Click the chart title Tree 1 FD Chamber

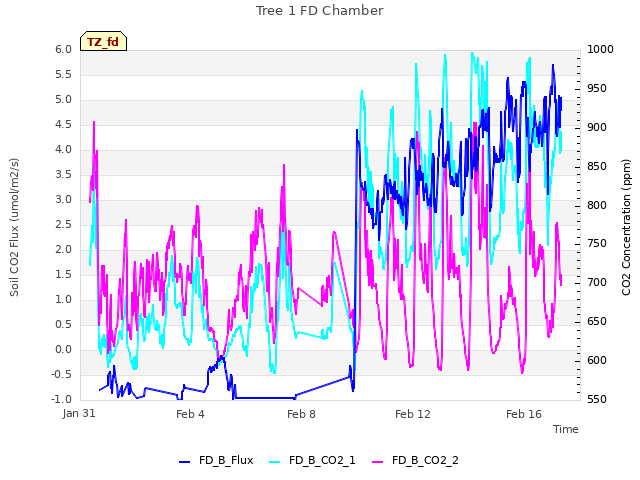pyautogui.click(x=320, y=11)
